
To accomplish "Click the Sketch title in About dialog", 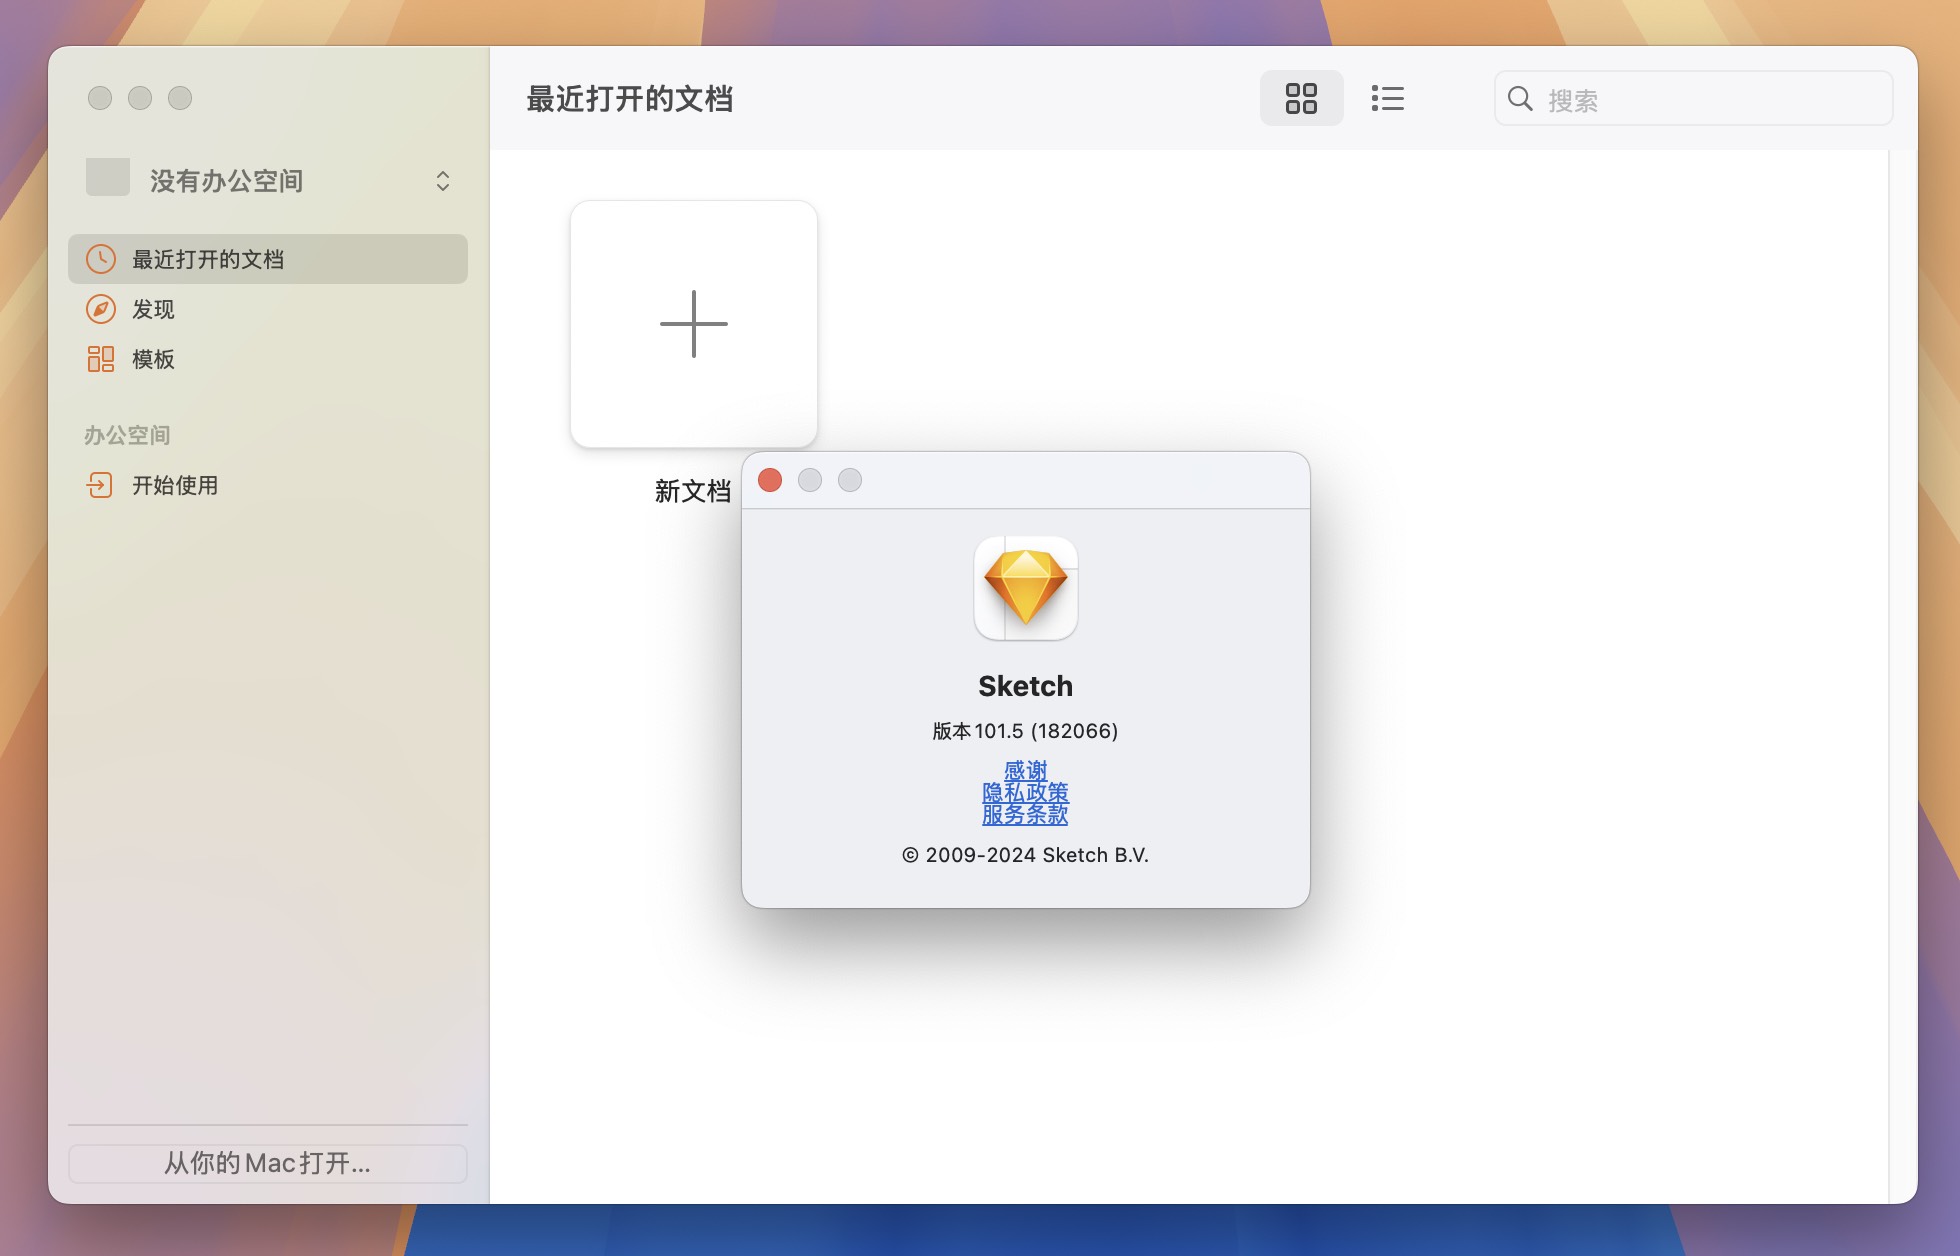I will coord(1025,686).
